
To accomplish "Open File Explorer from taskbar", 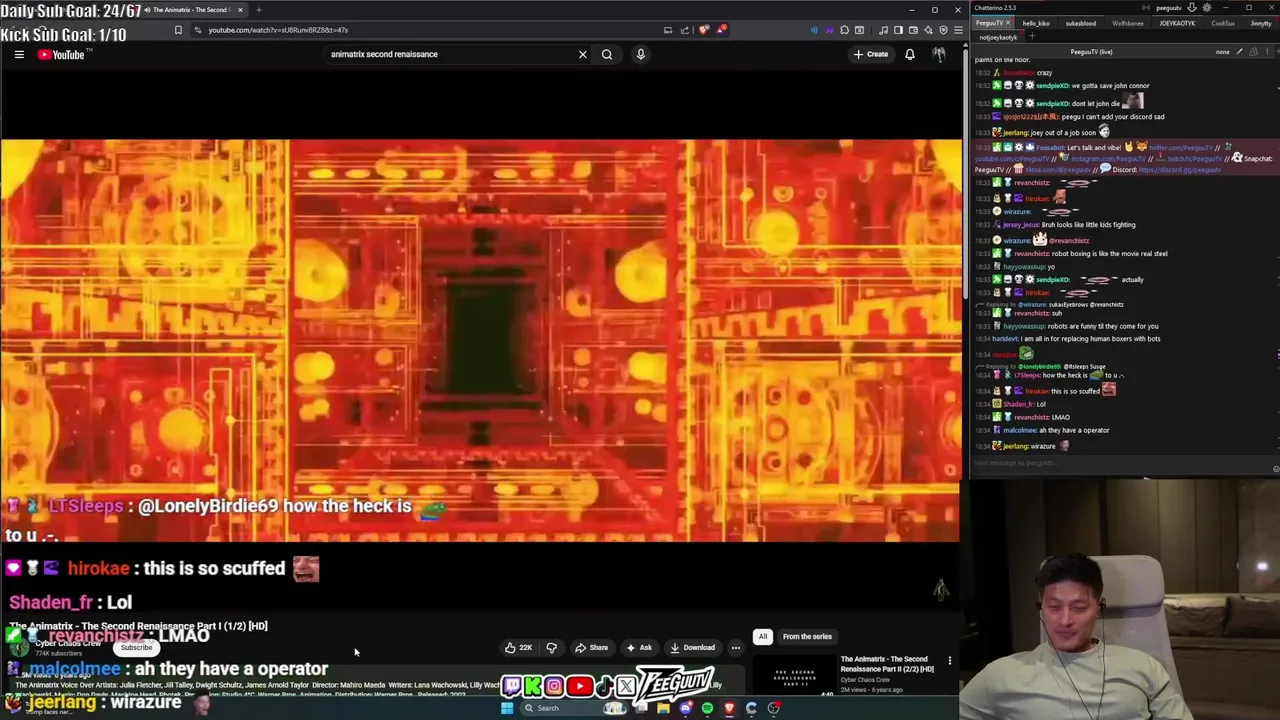I will 663,708.
